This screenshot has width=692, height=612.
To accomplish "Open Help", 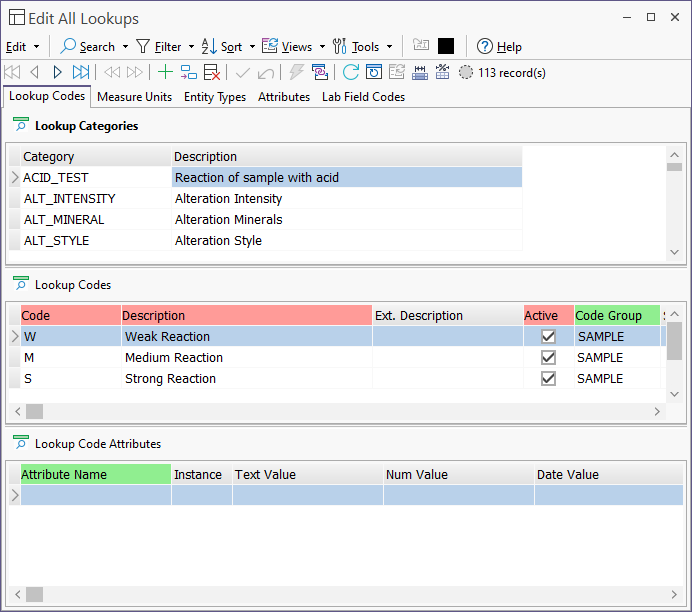I will (499, 46).
